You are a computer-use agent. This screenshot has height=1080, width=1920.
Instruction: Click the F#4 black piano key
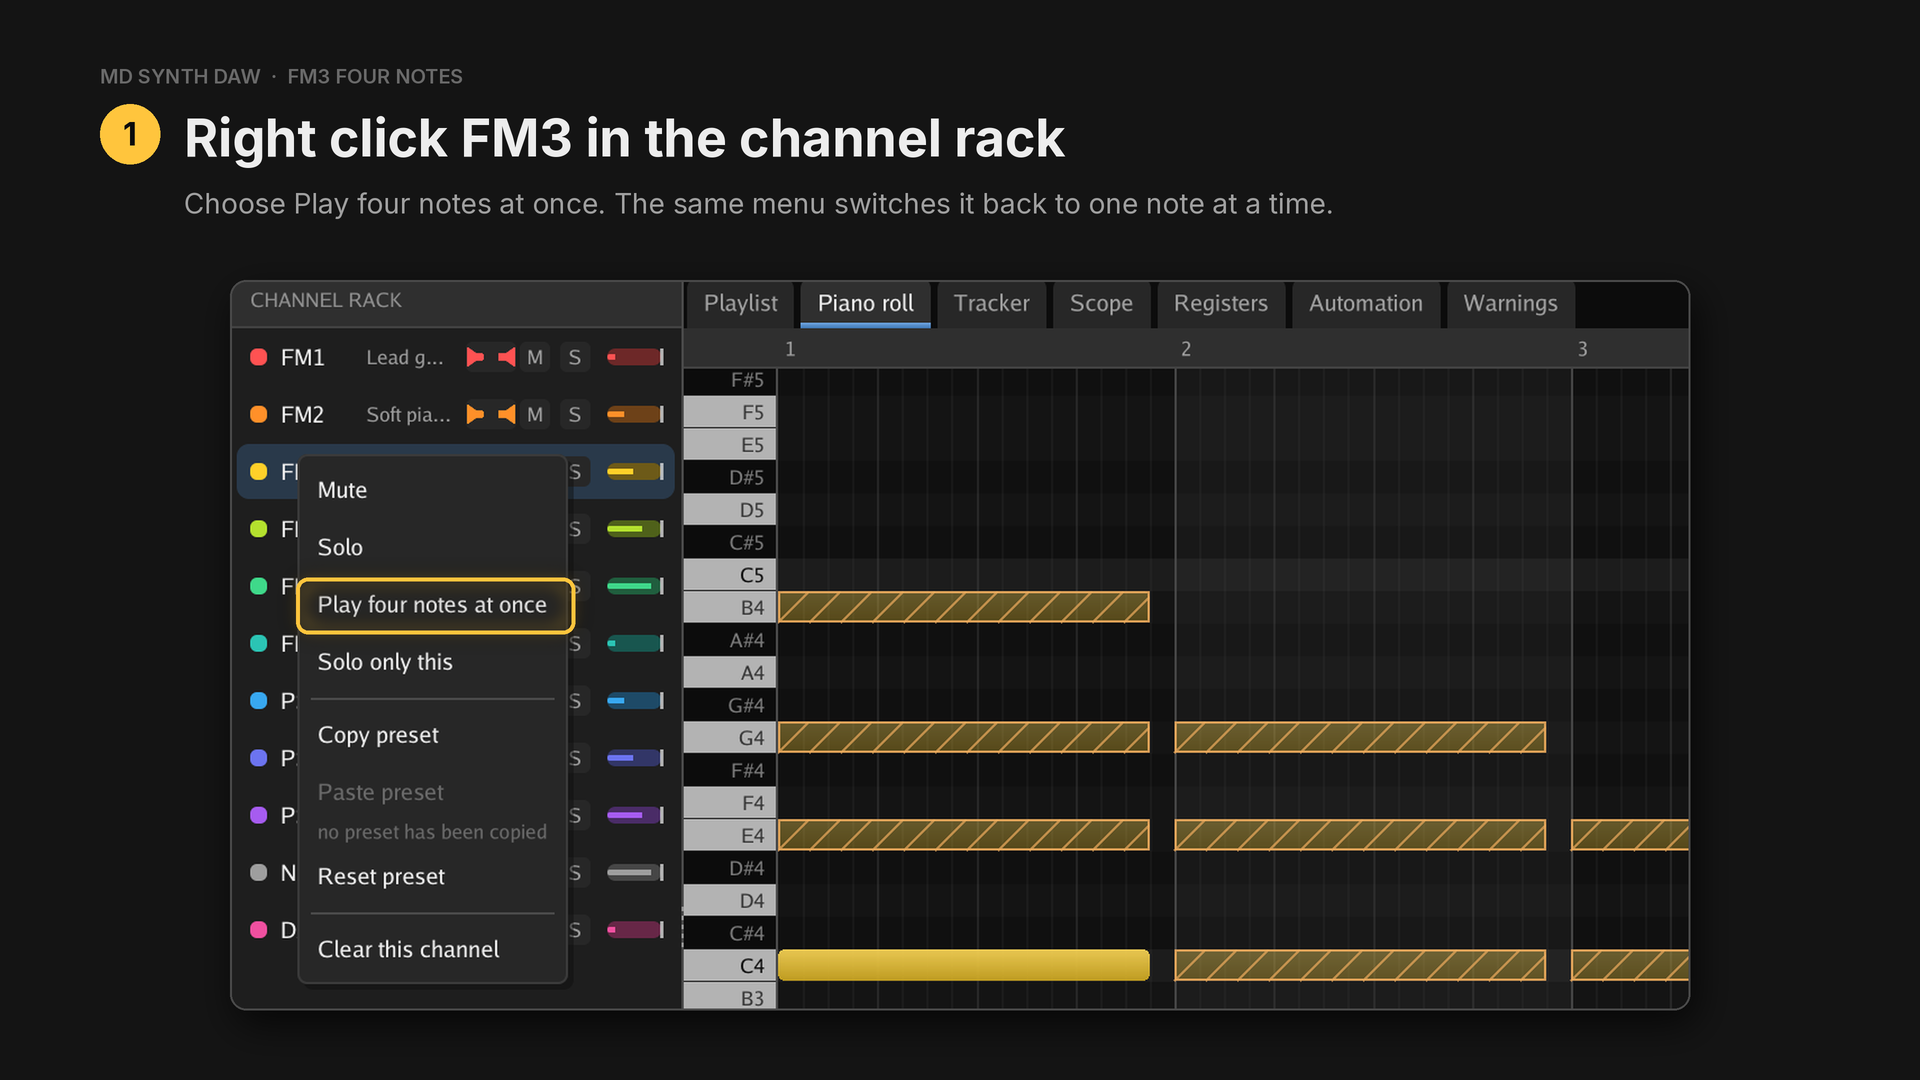coord(730,770)
